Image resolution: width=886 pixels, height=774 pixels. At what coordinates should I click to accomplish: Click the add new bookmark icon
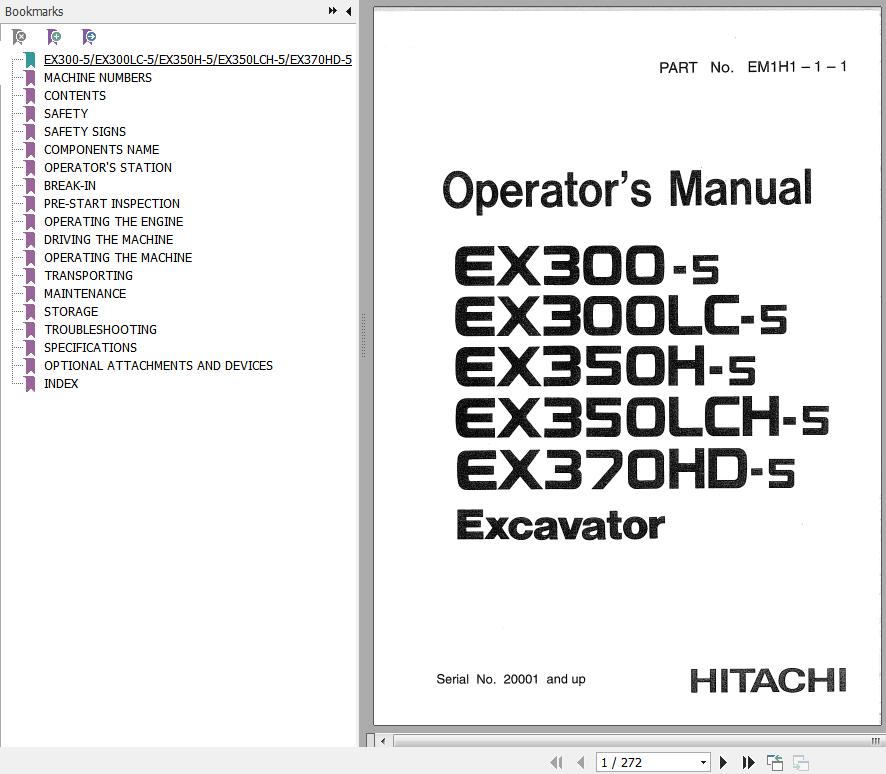click(x=54, y=37)
